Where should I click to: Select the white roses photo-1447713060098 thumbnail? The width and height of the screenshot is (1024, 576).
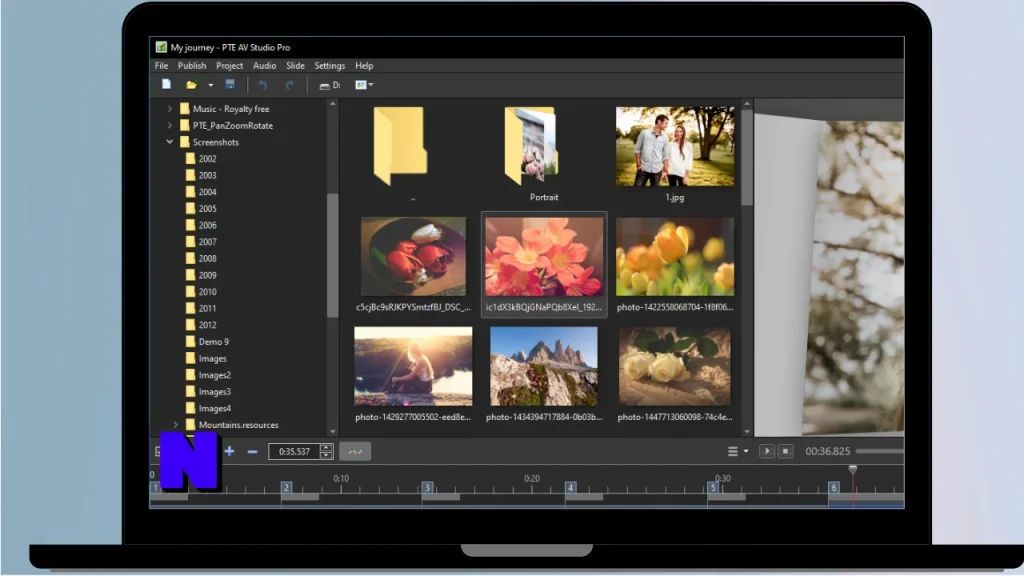[x=675, y=366]
